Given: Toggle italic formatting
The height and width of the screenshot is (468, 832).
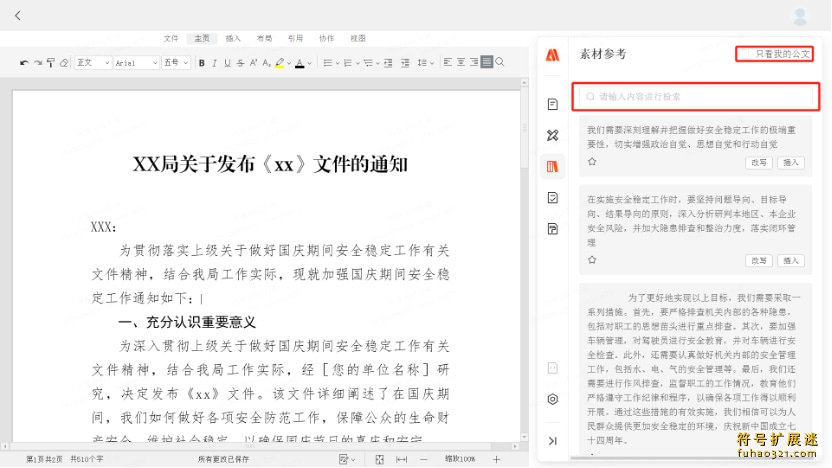Looking at the screenshot, I should point(214,63).
